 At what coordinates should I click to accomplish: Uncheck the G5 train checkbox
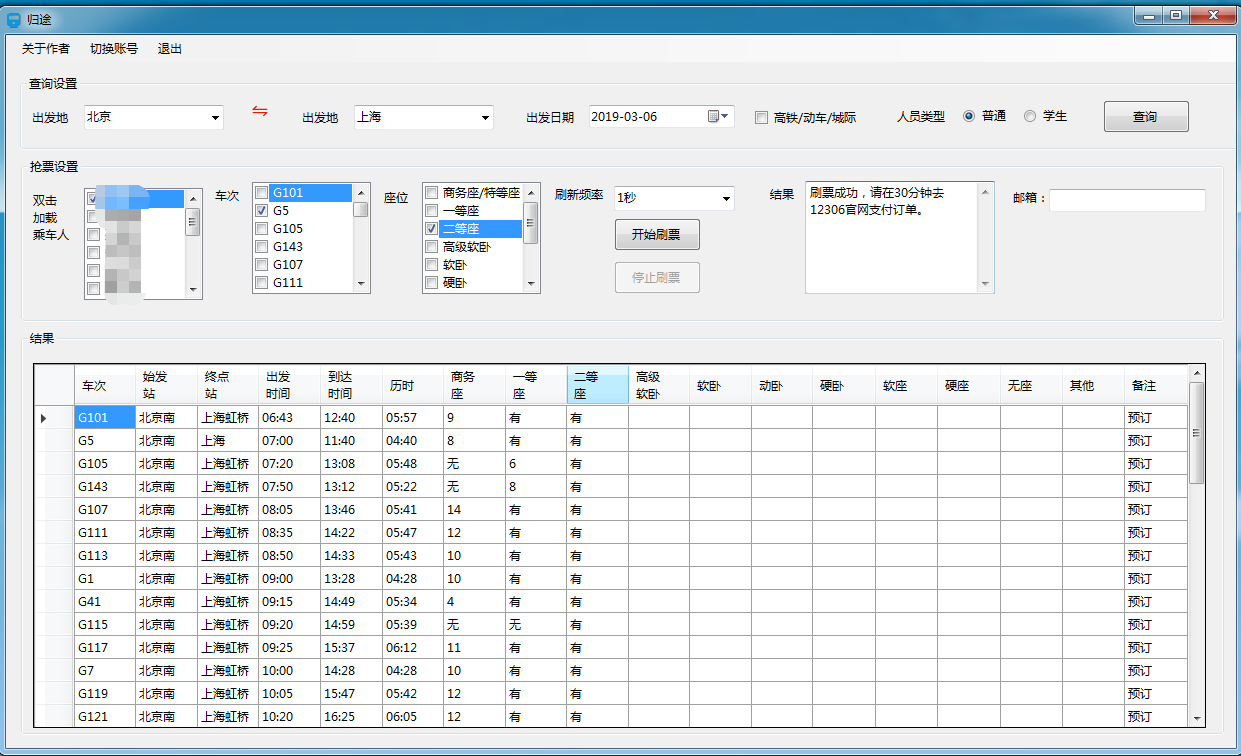[261, 210]
